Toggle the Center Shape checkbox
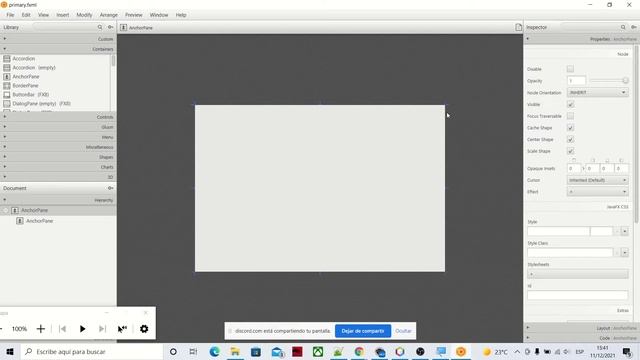 [570, 139]
